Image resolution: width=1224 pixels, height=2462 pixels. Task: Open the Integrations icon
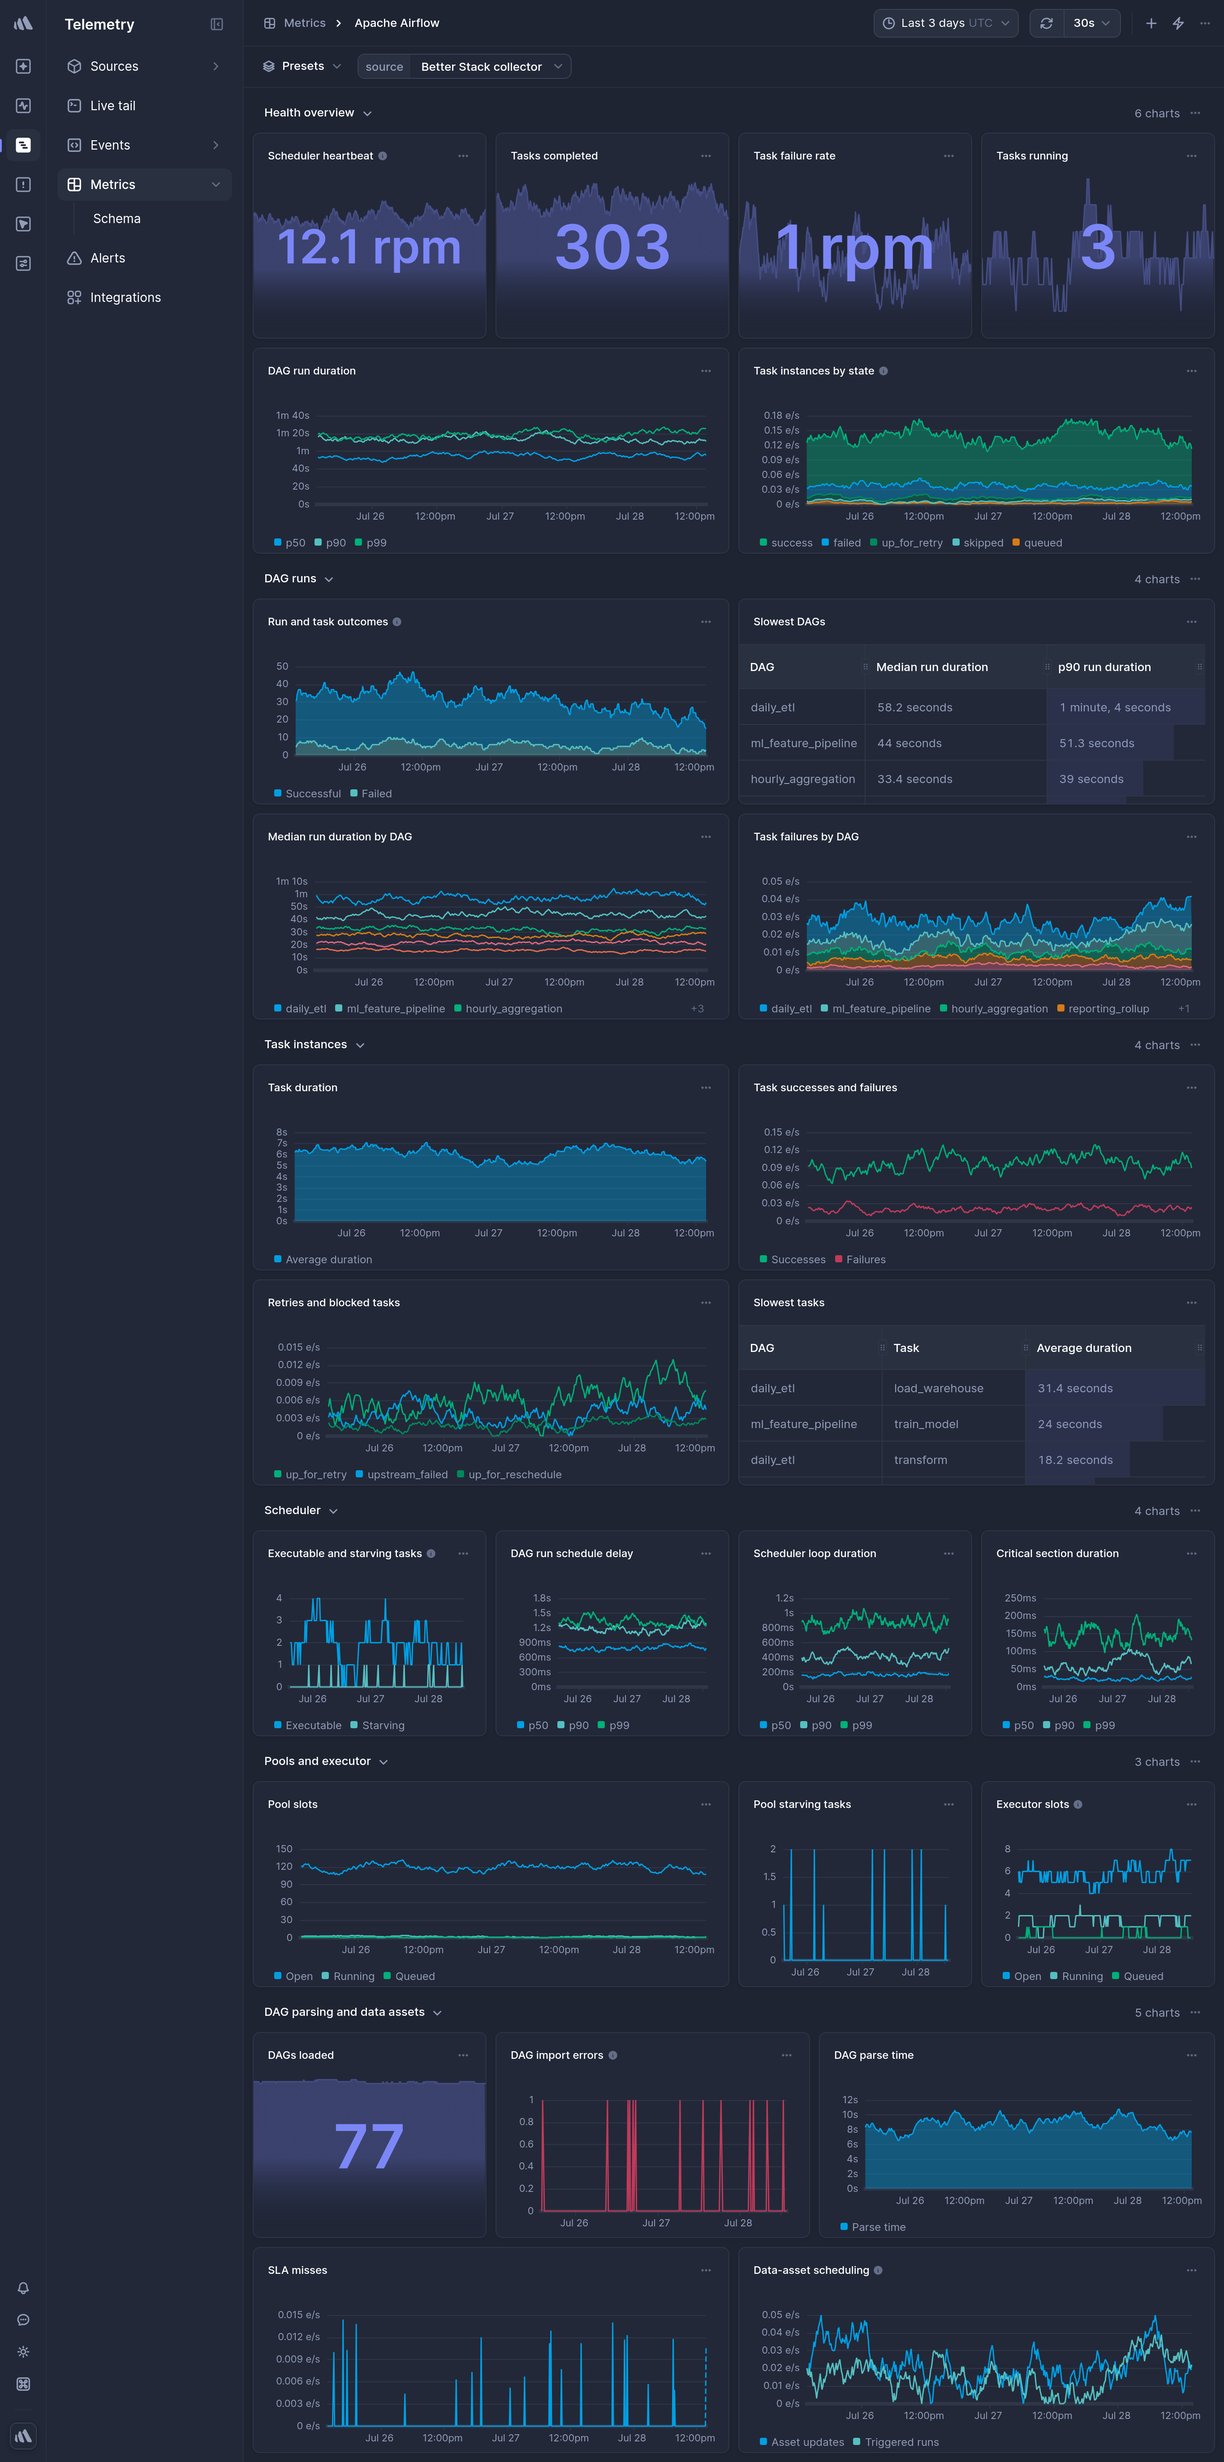[x=74, y=297]
